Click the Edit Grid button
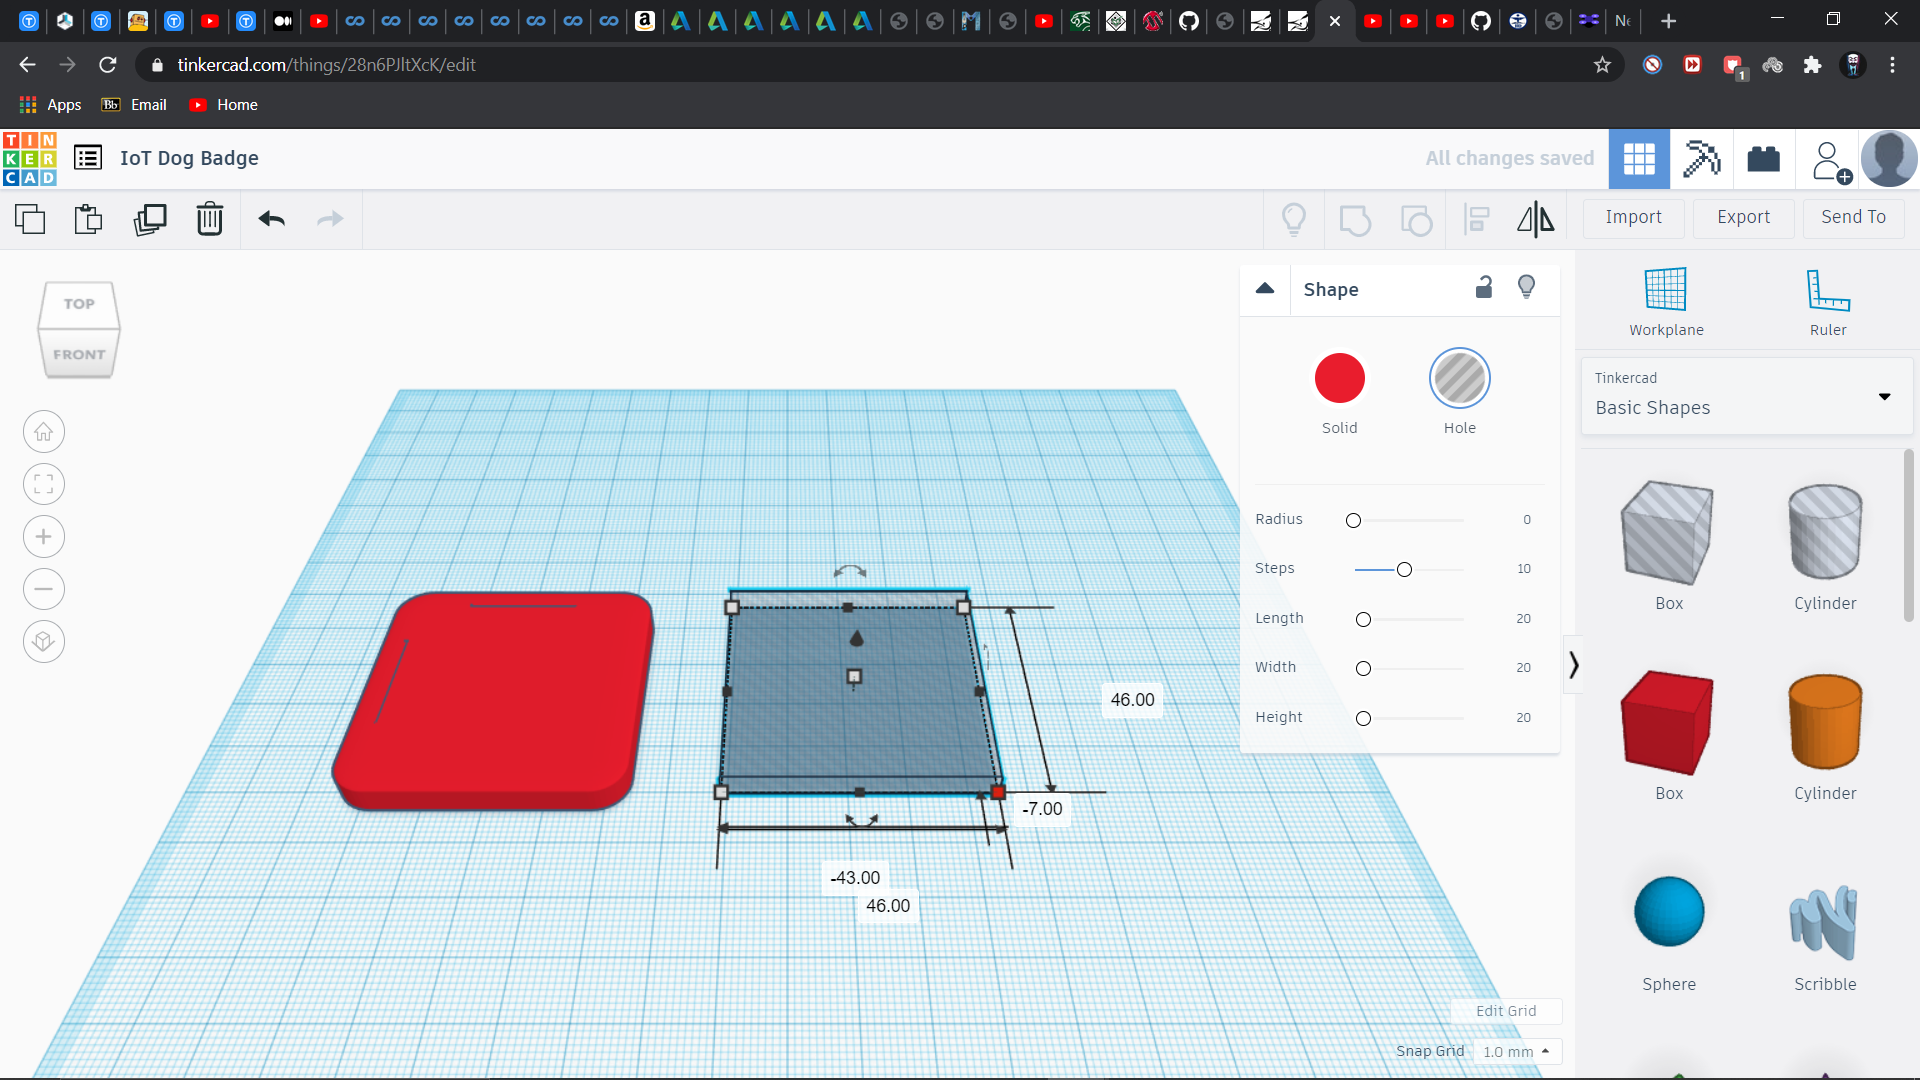The width and height of the screenshot is (1920, 1080). [1503, 1010]
